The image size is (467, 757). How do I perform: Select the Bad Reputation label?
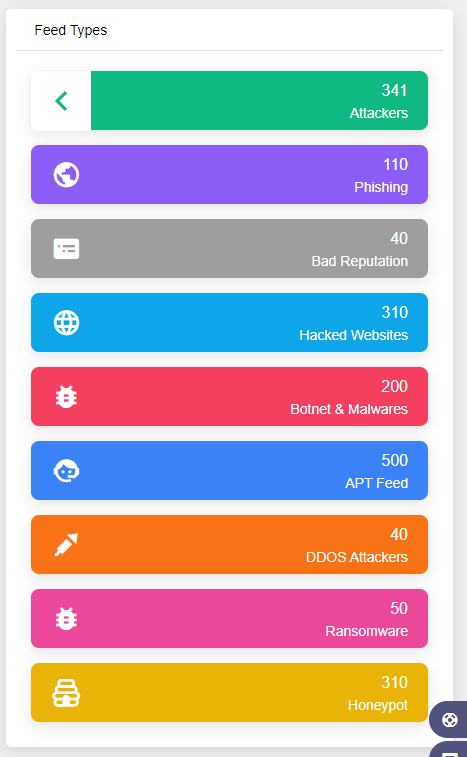click(x=360, y=261)
